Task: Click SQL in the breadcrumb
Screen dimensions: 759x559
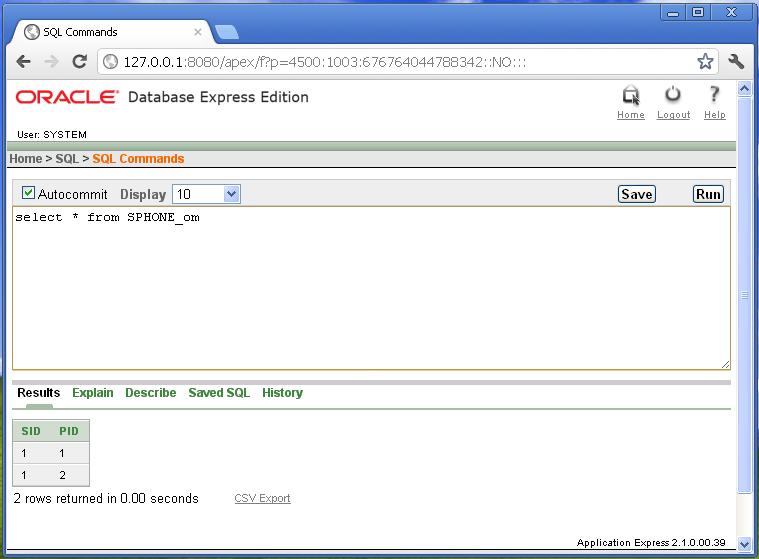Action: [67, 159]
